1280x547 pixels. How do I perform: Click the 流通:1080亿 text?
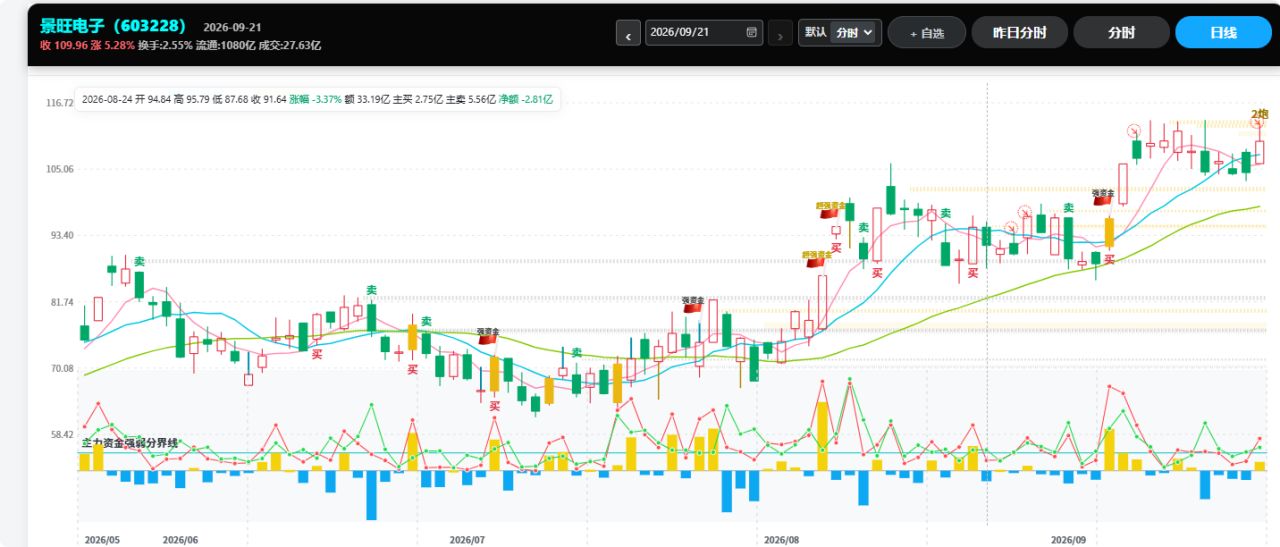(x=228, y=45)
